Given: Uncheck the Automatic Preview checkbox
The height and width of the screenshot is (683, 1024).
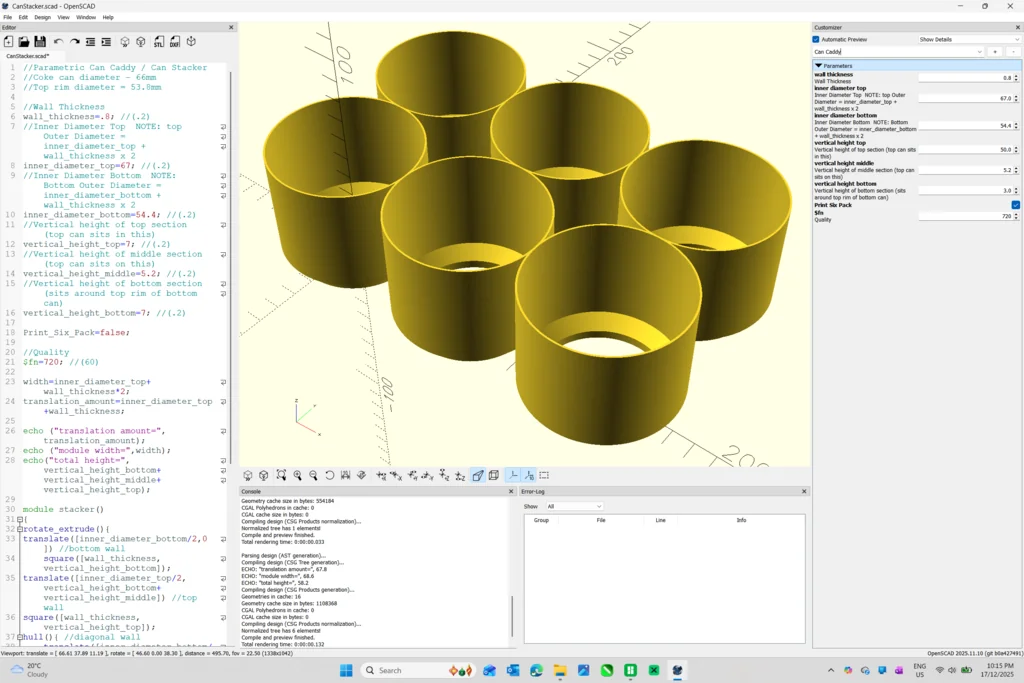Looking at the screenshot, I should 816,40.
